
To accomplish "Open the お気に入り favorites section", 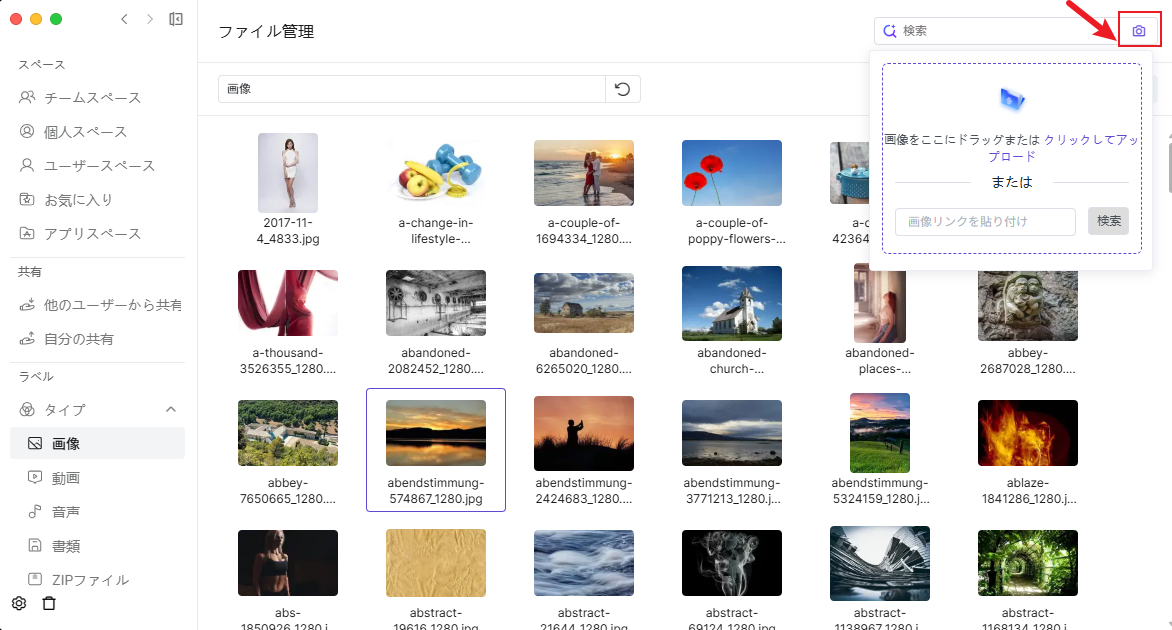I will click(78, 200).
